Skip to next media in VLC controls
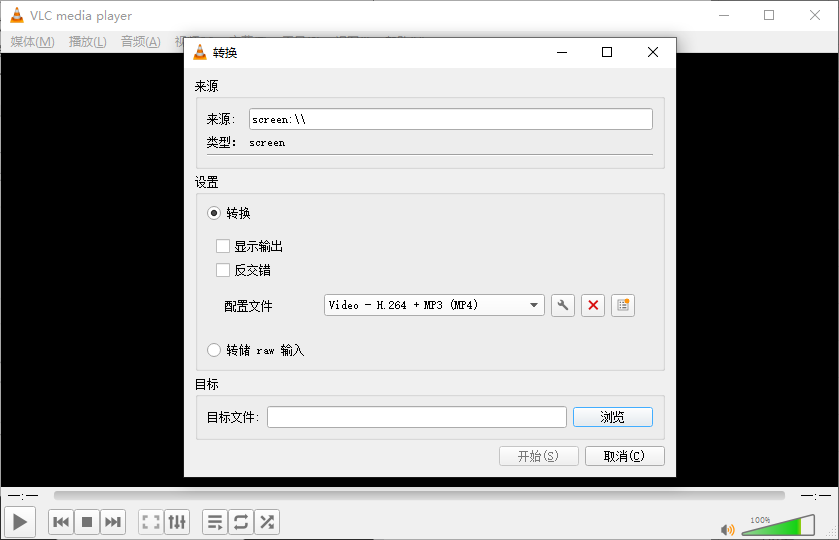839x540 pixels. tap(112, 522)
